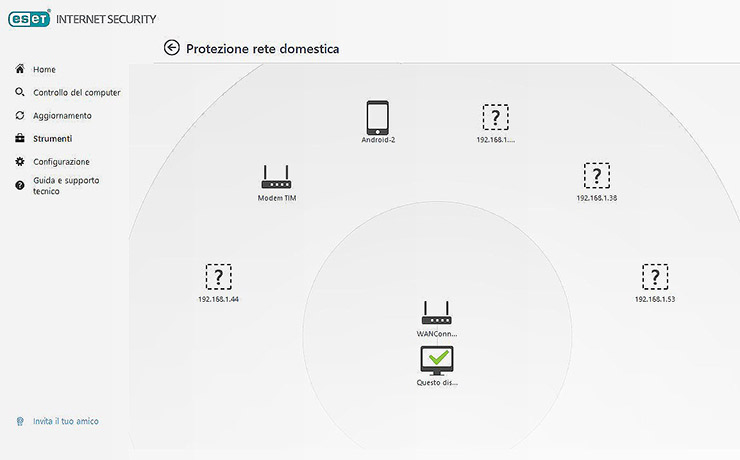Click the Android-2 device label
The height and width of the screenshot is (460, 740).
(378, 140)
